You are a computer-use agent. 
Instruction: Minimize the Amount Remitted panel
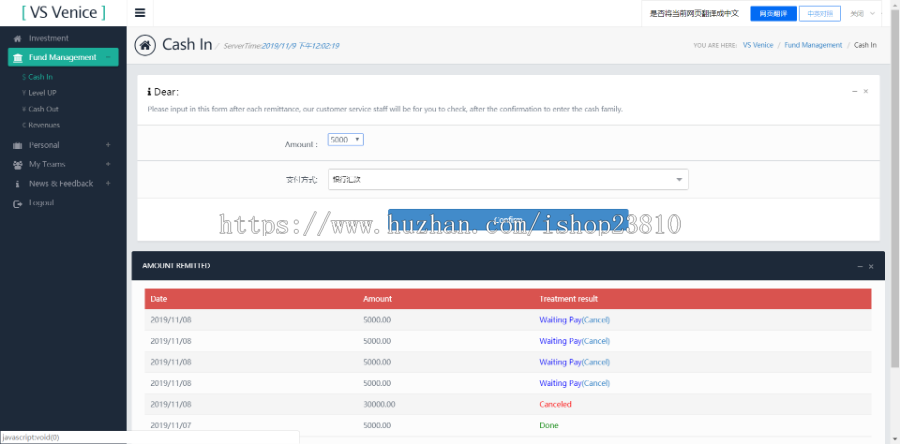coord(860,266)
